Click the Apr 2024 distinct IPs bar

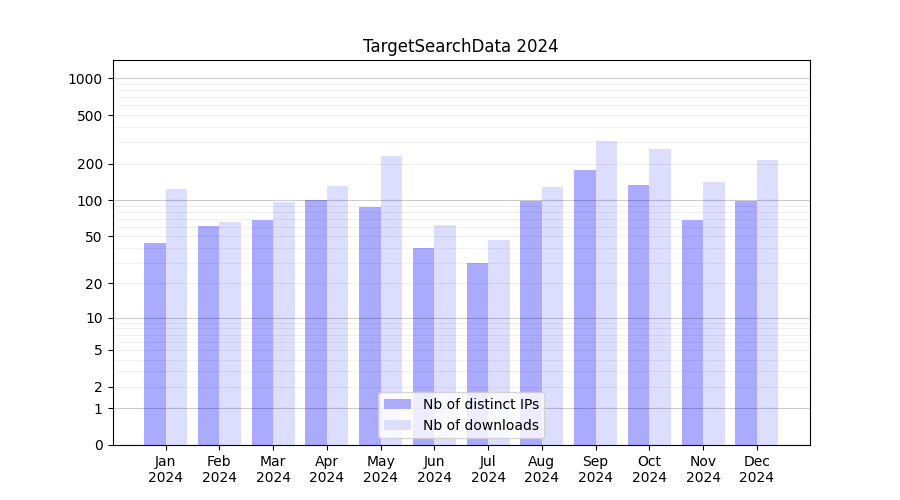(x=316, y=322)
